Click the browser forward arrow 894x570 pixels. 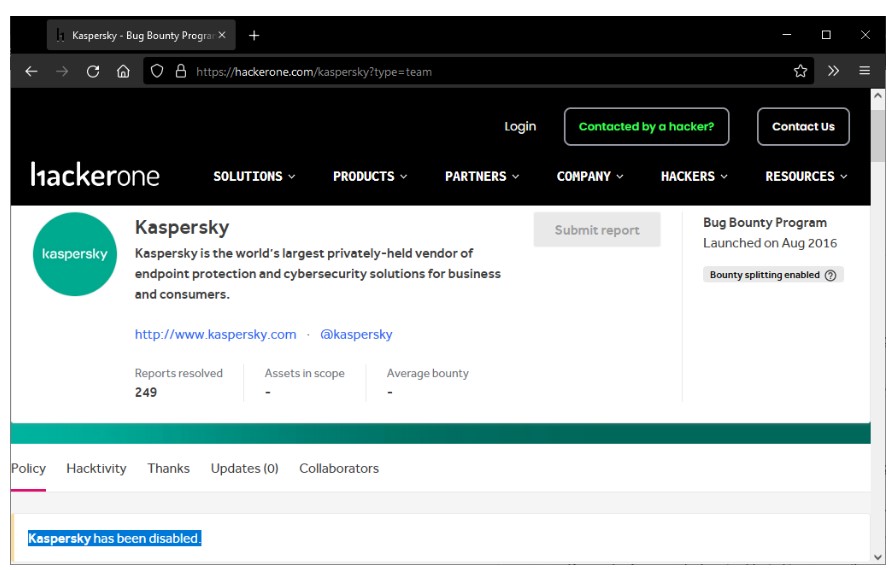[x=62, y=71]
